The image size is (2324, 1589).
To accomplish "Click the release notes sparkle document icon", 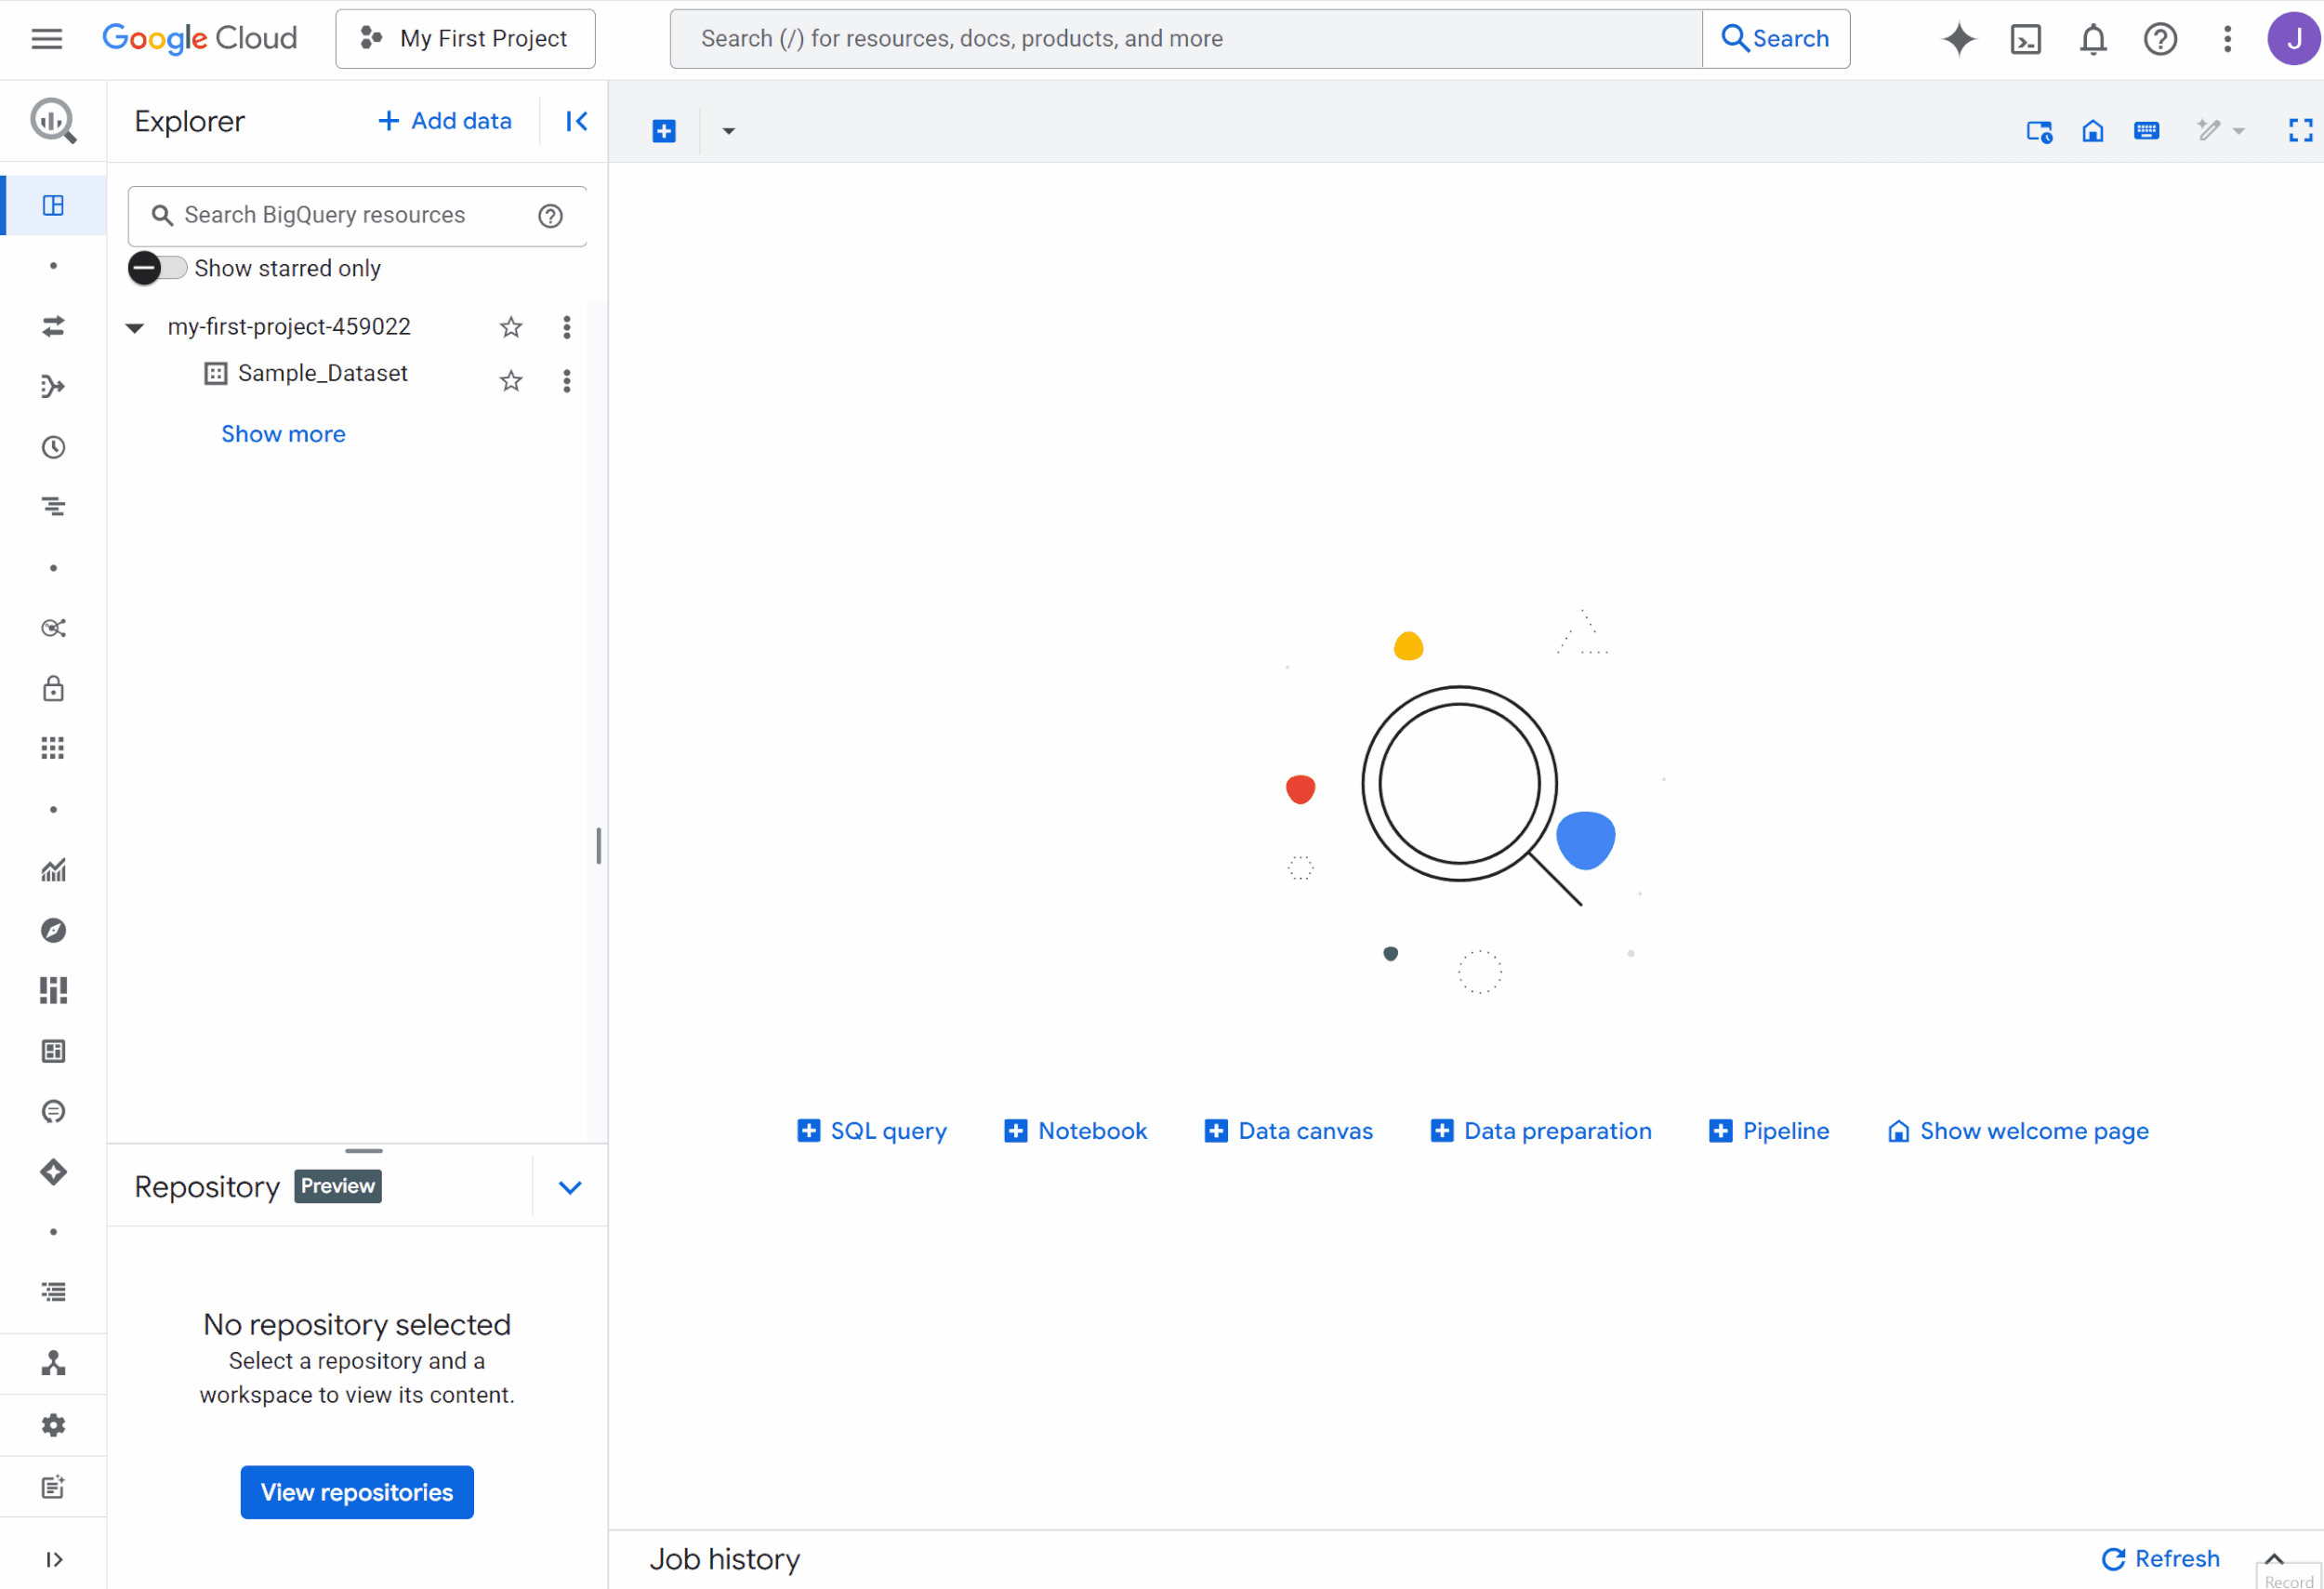I will (x=53, y=1487).
